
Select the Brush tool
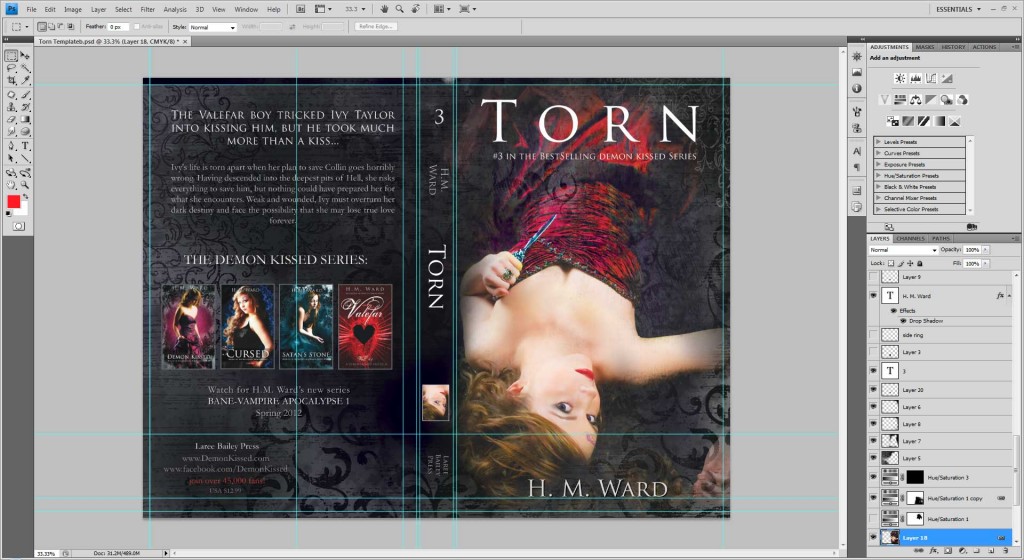point(25,95)
